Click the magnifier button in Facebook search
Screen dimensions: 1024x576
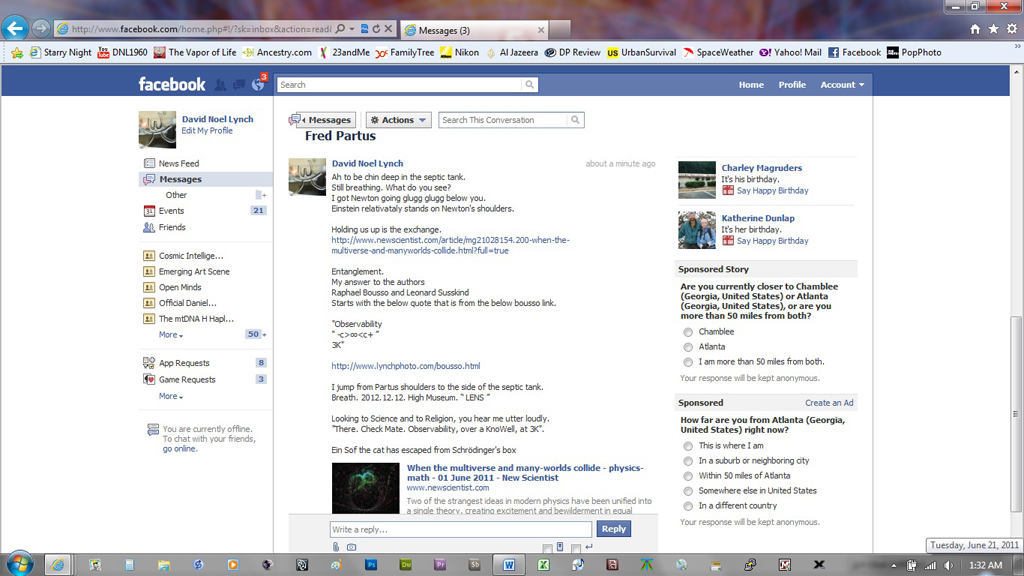pos(530,85)
